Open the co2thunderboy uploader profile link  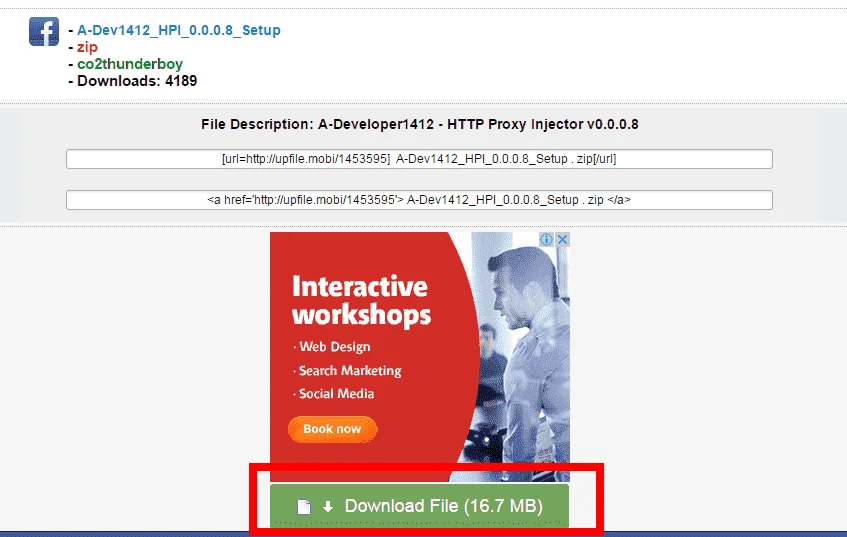pyautogui.click(x=130, y=64)
